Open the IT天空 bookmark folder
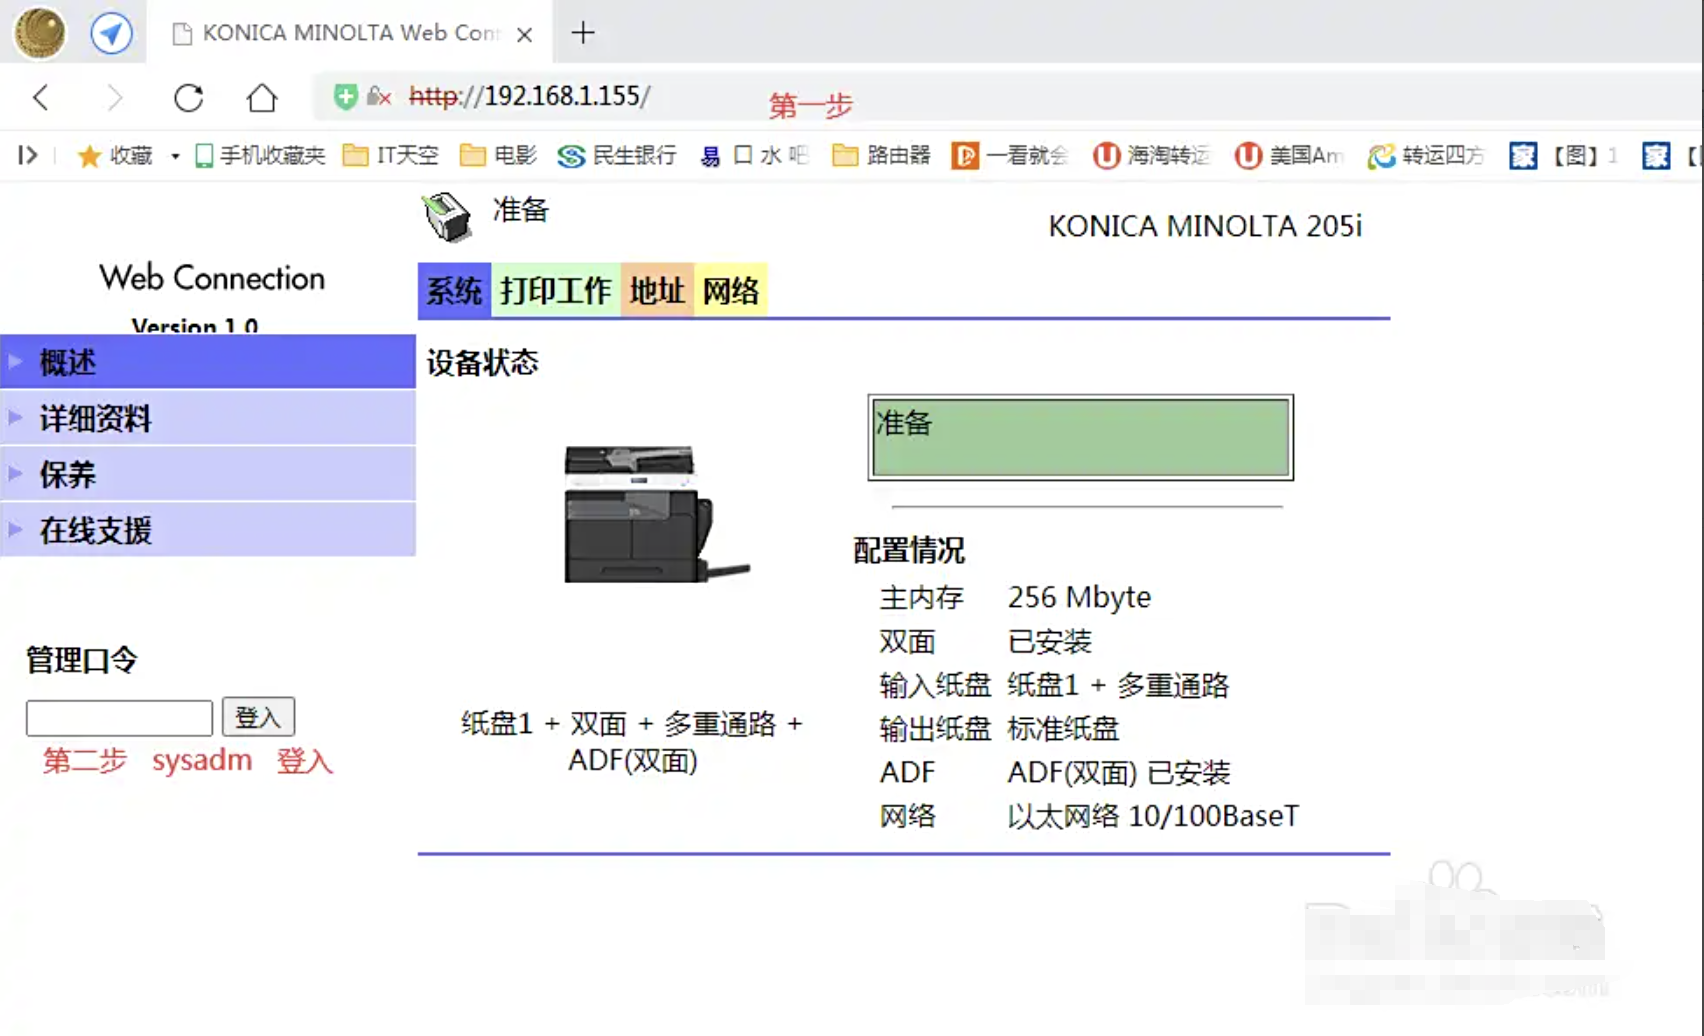1704x1036 pixels. click(x=390, y=155)
